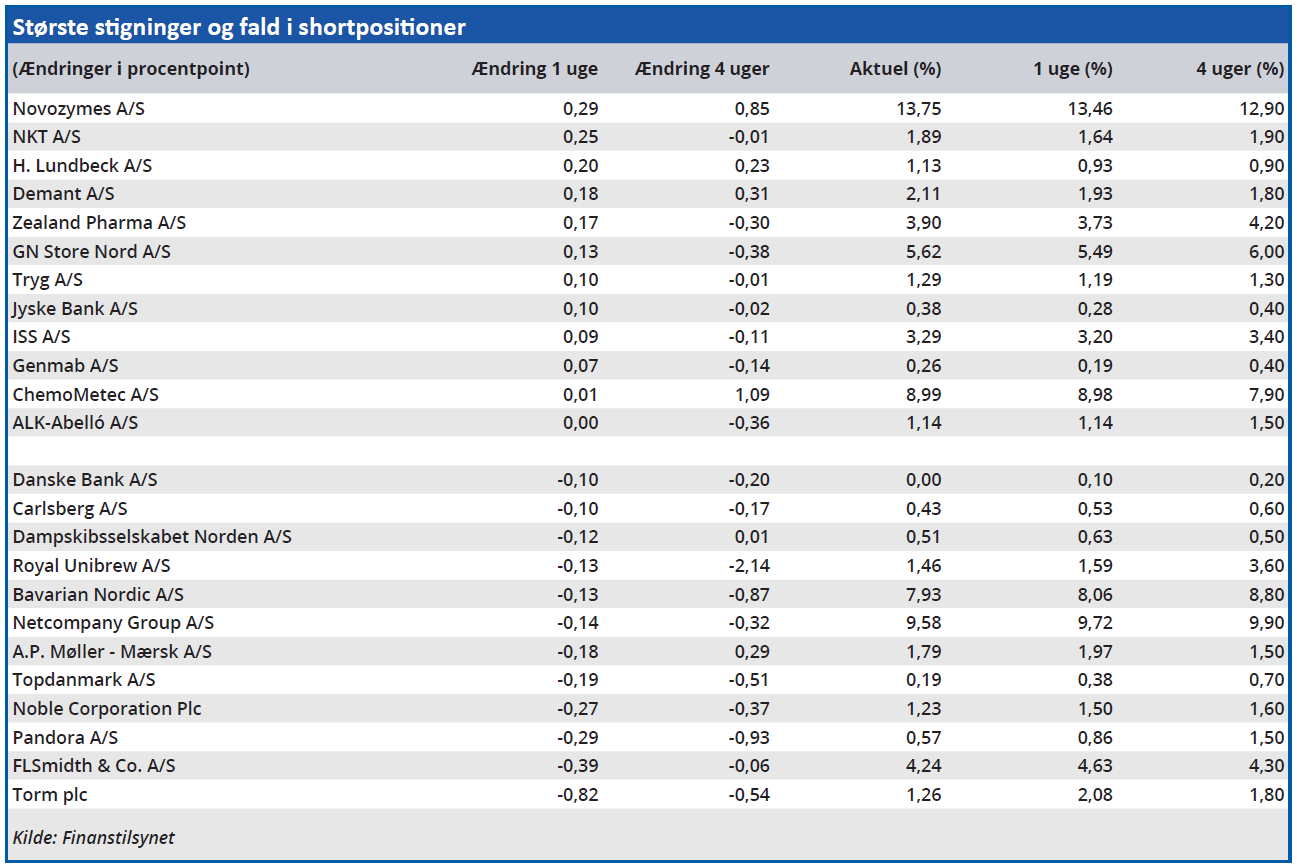Click the Zealand Pharma A/S company name
Screen dimensions: 1297x867
pyautogui.click(x=99, y=222)
